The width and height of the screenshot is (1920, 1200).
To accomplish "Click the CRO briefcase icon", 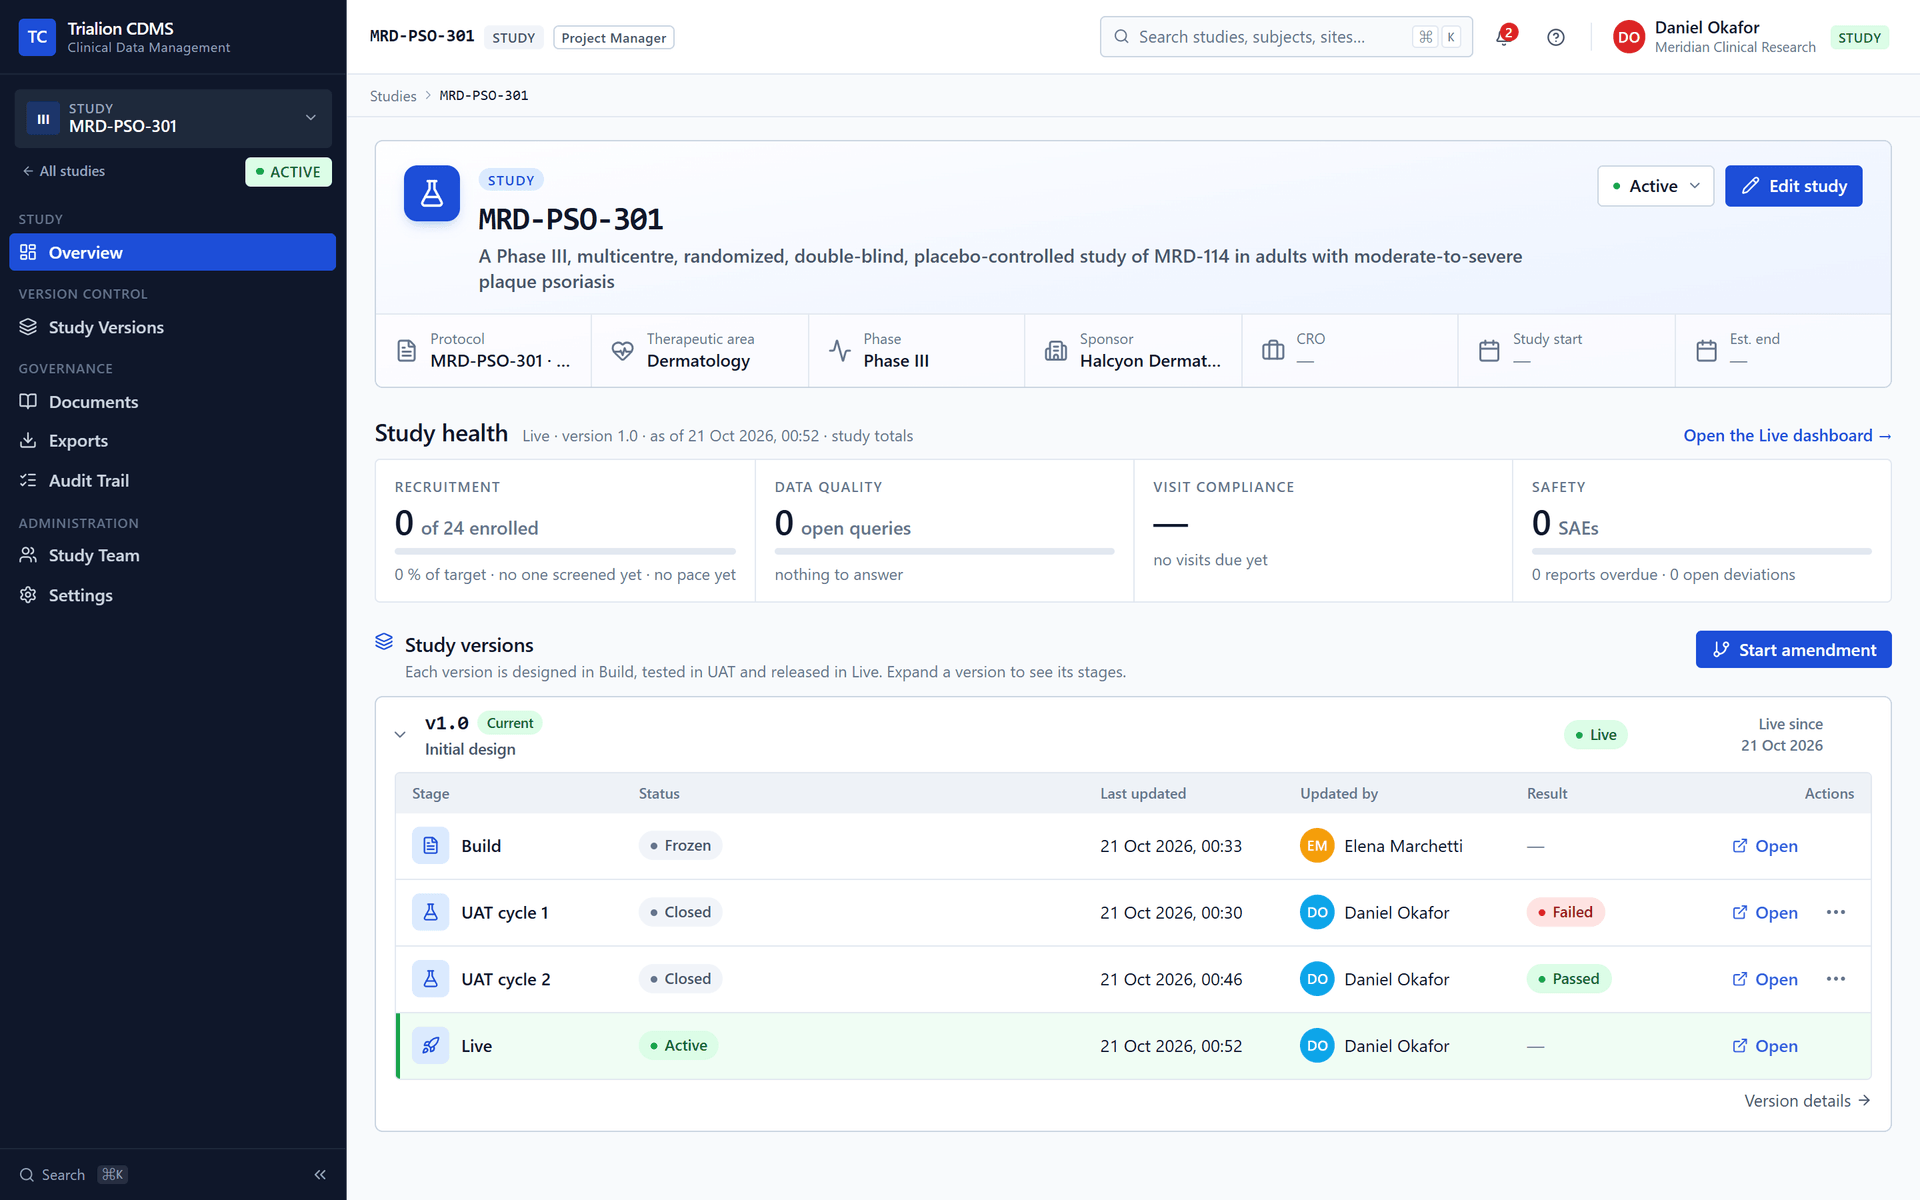I will [x=1273, y=351].
